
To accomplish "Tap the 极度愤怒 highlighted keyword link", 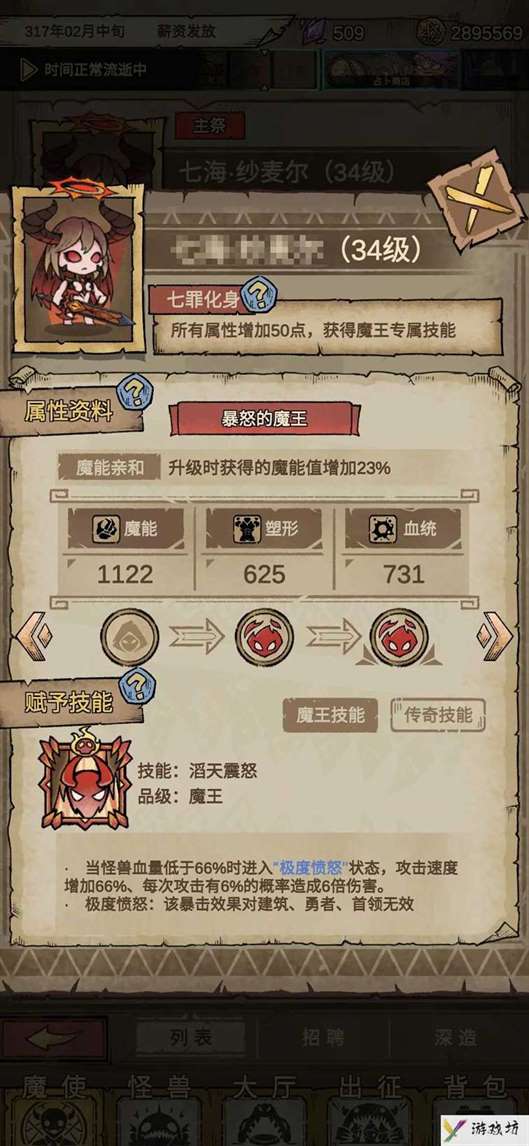I will (311, 868).
